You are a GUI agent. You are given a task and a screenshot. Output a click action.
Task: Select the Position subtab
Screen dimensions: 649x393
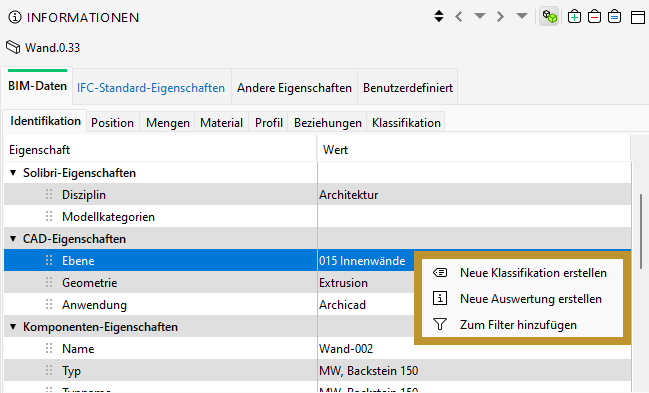[x=113, y=123]
